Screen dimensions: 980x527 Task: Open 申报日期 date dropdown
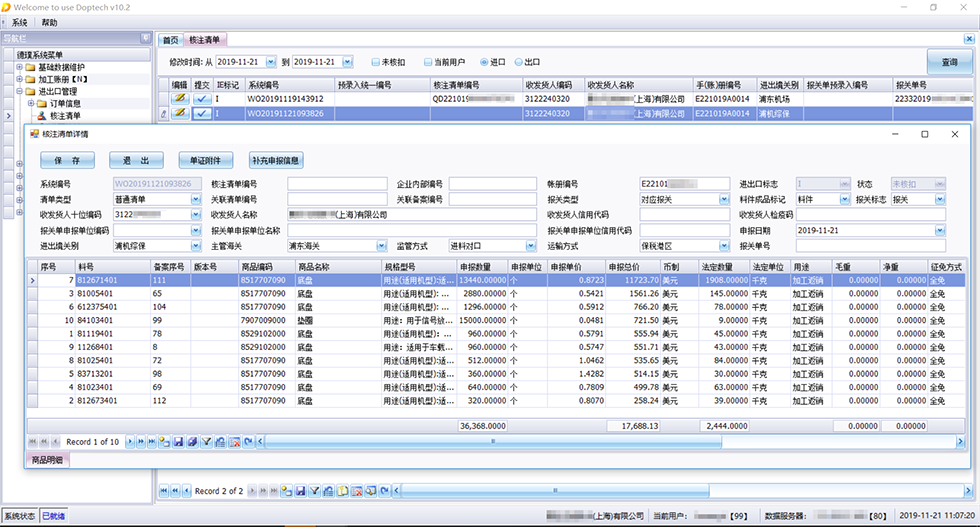pos(939,231)
